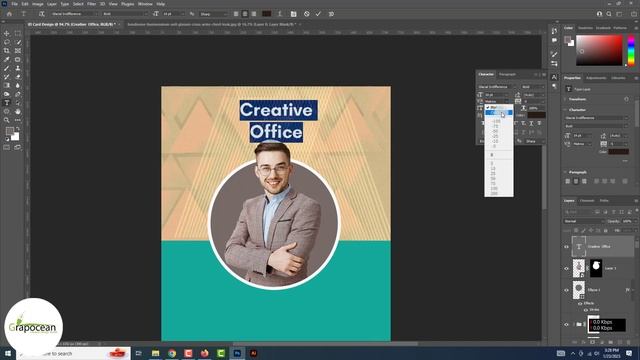640x360 pixels.
Task: Toggle Stroke effect visibility
Action: [586, 310]
